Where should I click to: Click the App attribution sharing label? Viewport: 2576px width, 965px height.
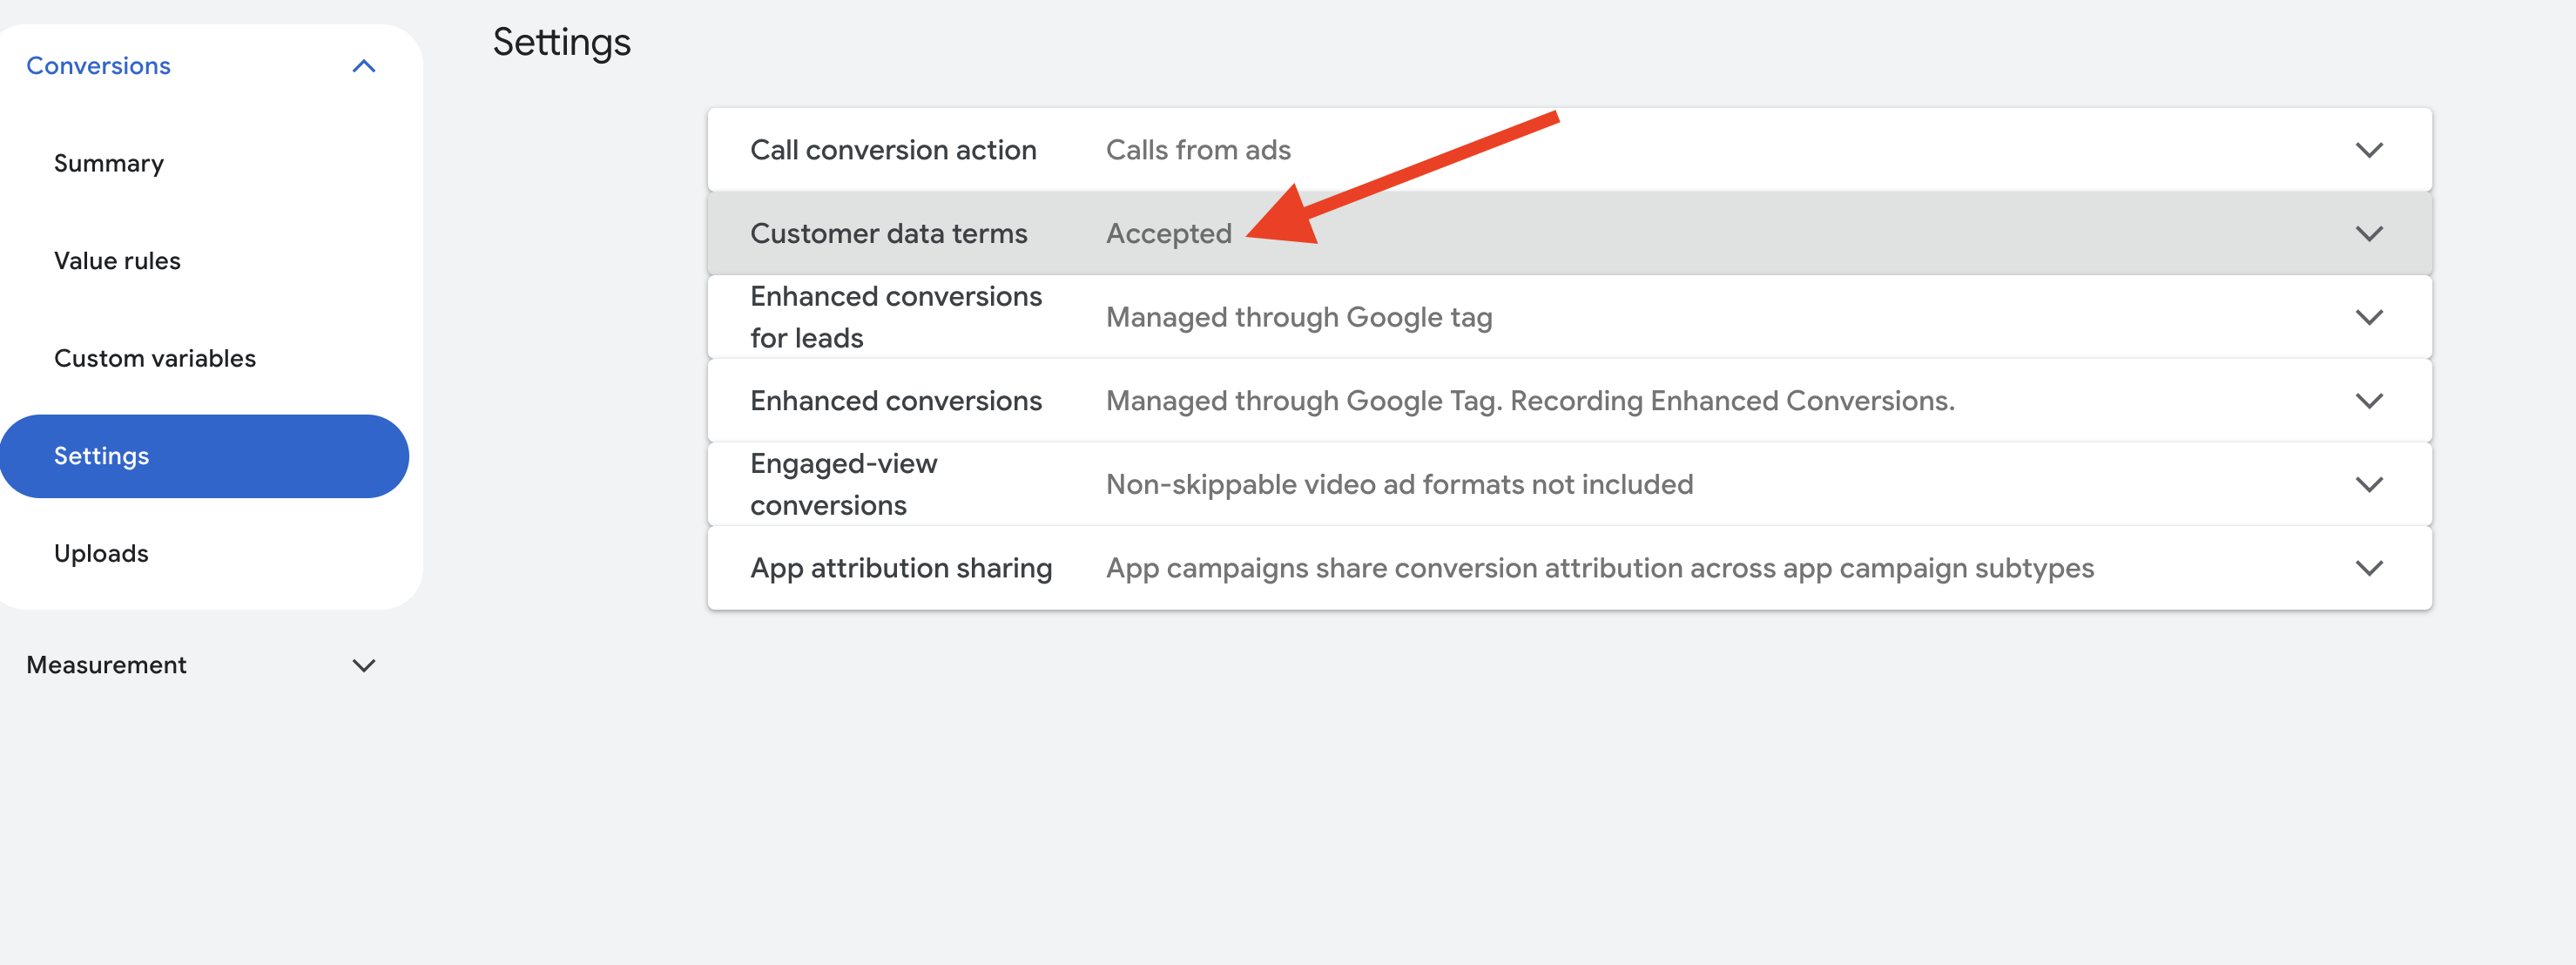pyautogui.click(x=900, y=568)
